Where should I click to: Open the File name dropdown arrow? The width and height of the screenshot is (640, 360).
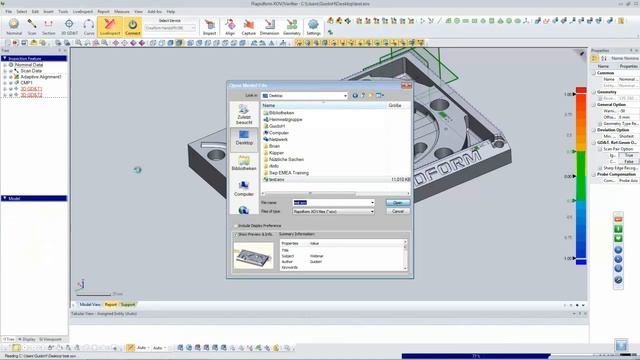372,202
